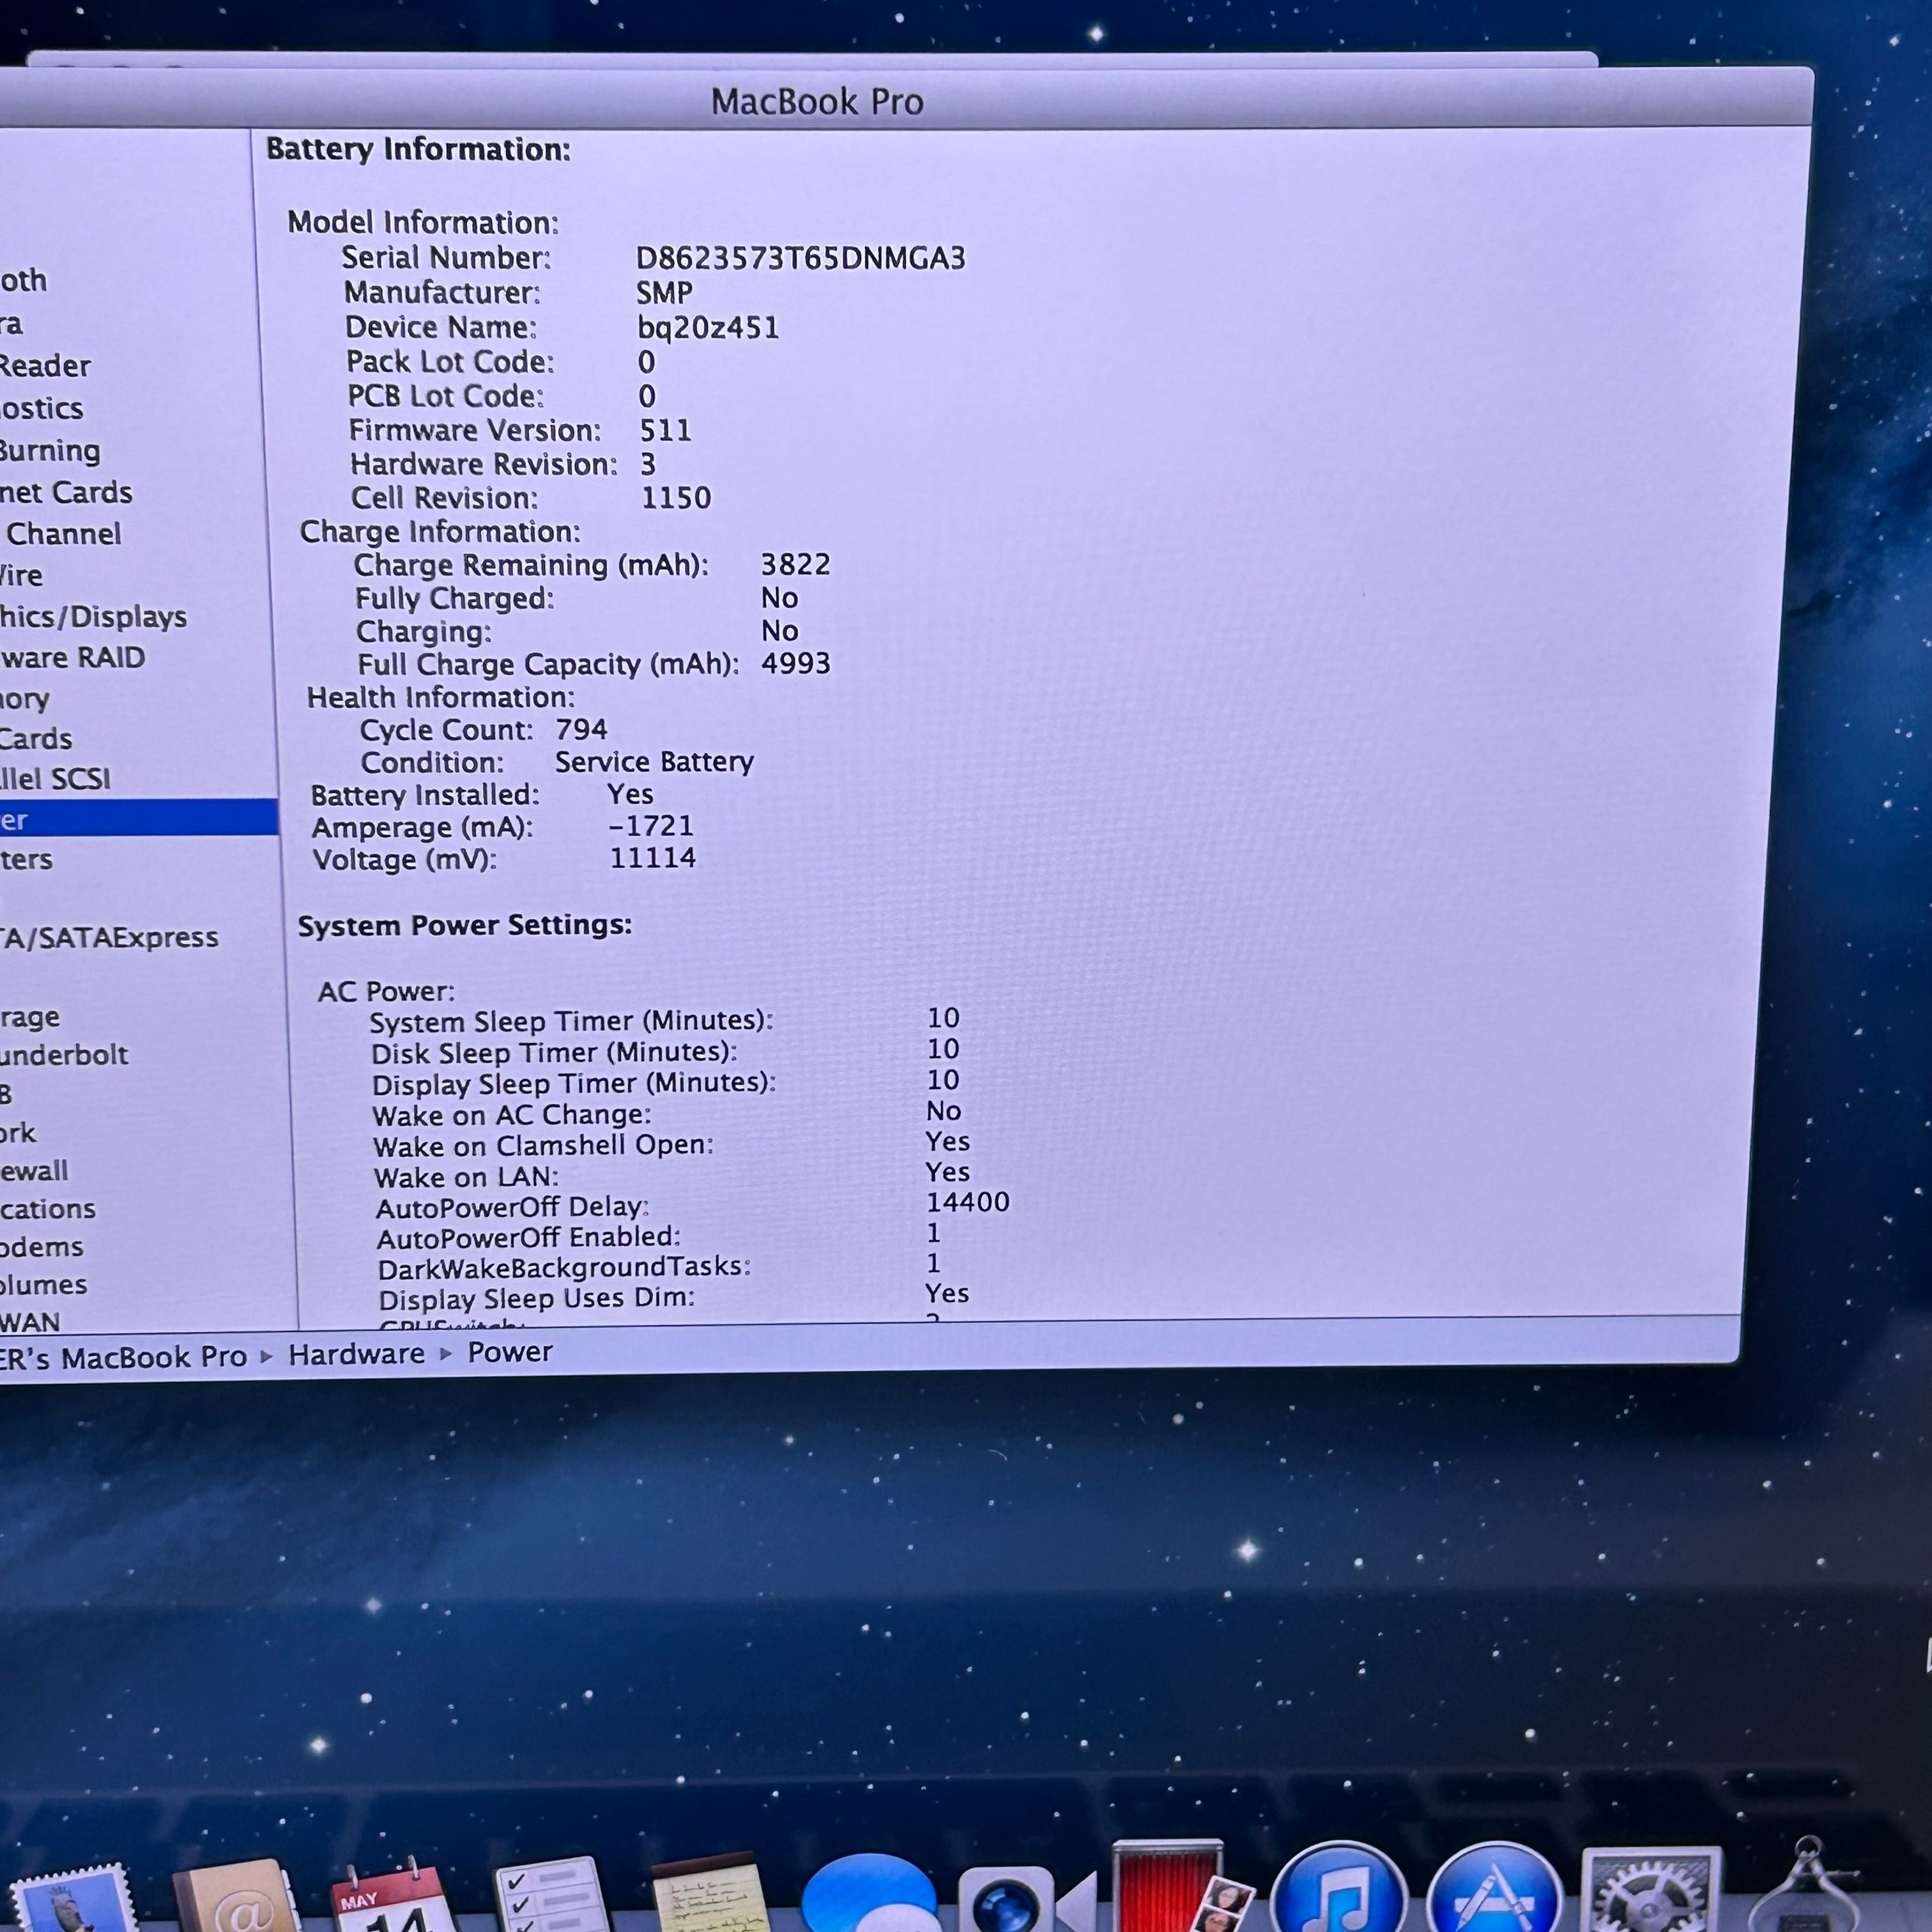Select Graphics/Displays in the sidebar
Image resolution: width=1932 pixels, height=1932 pixels.
93,617
